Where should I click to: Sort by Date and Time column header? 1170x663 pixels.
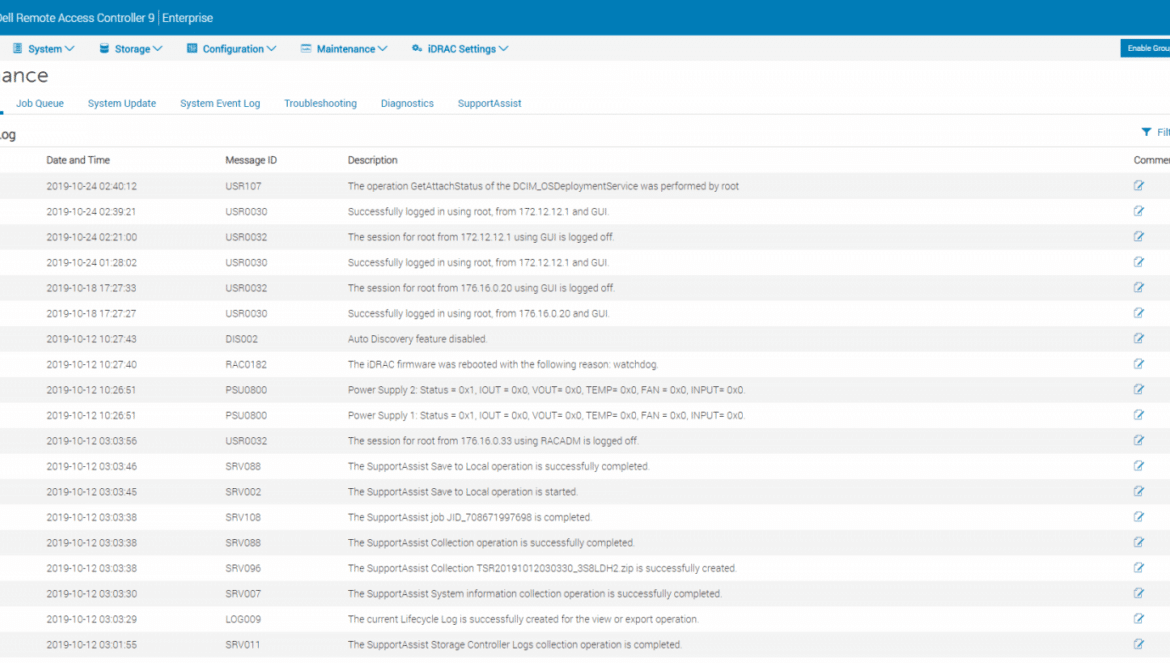(78, 160)
